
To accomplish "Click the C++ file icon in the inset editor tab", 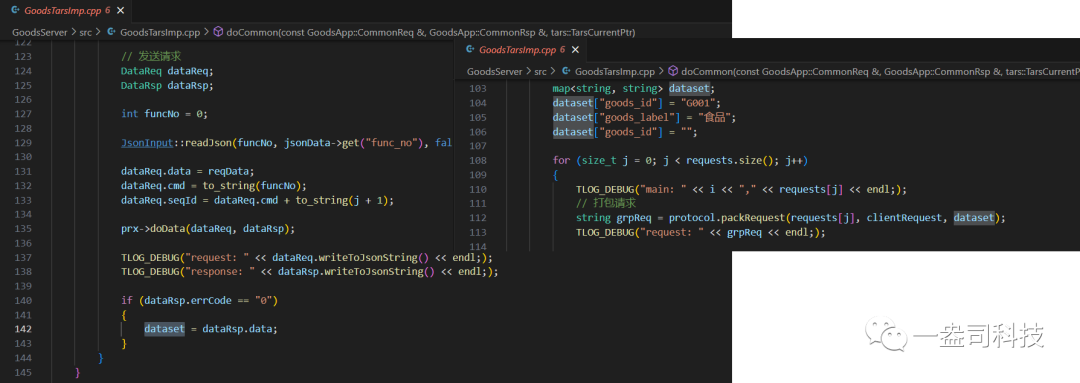I will click(470, 50).
